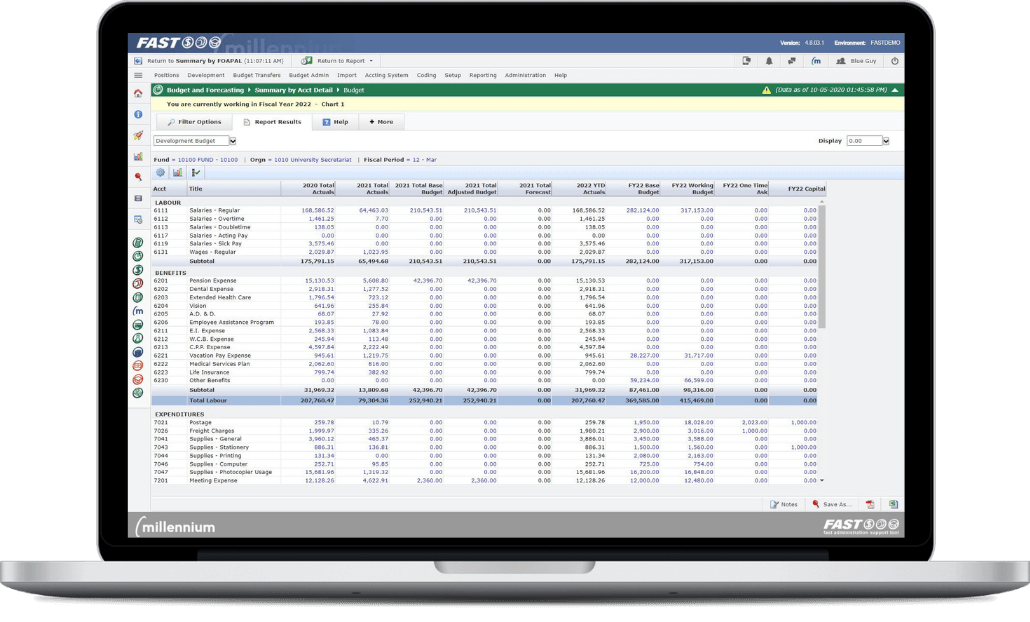Click the Notes button

click(784, 504)
